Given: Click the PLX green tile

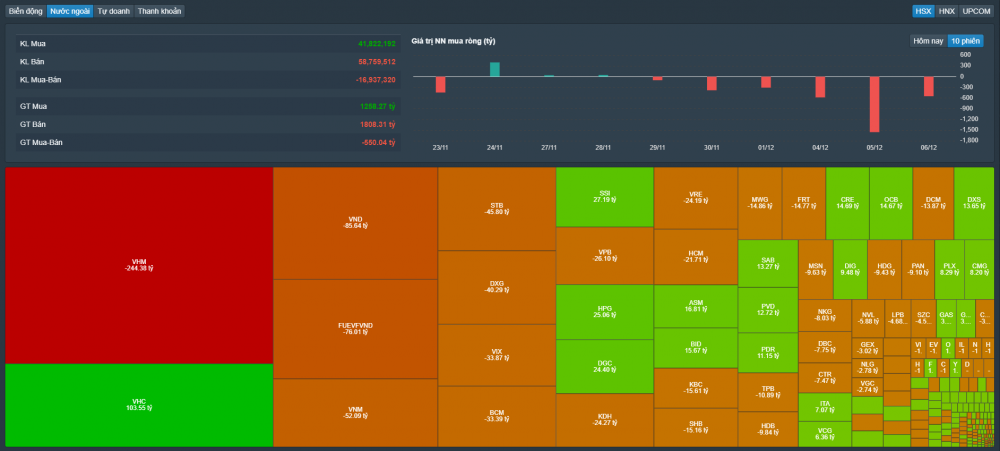Looking at the screenshot, I should tap(950, 269).
